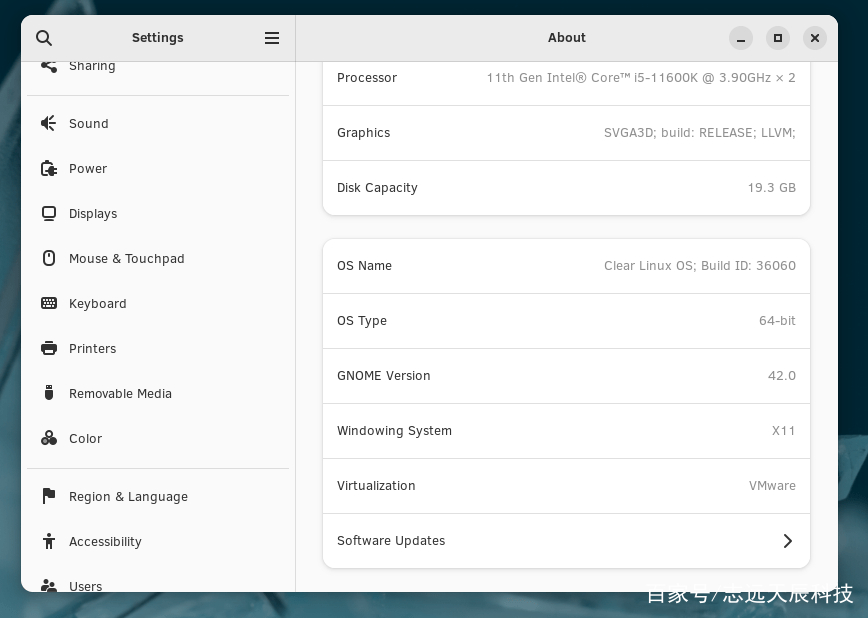Click the Power battery icon
The height and width of the screenshot is (618, 868).
pyautogui.click(x=49, y=168)
